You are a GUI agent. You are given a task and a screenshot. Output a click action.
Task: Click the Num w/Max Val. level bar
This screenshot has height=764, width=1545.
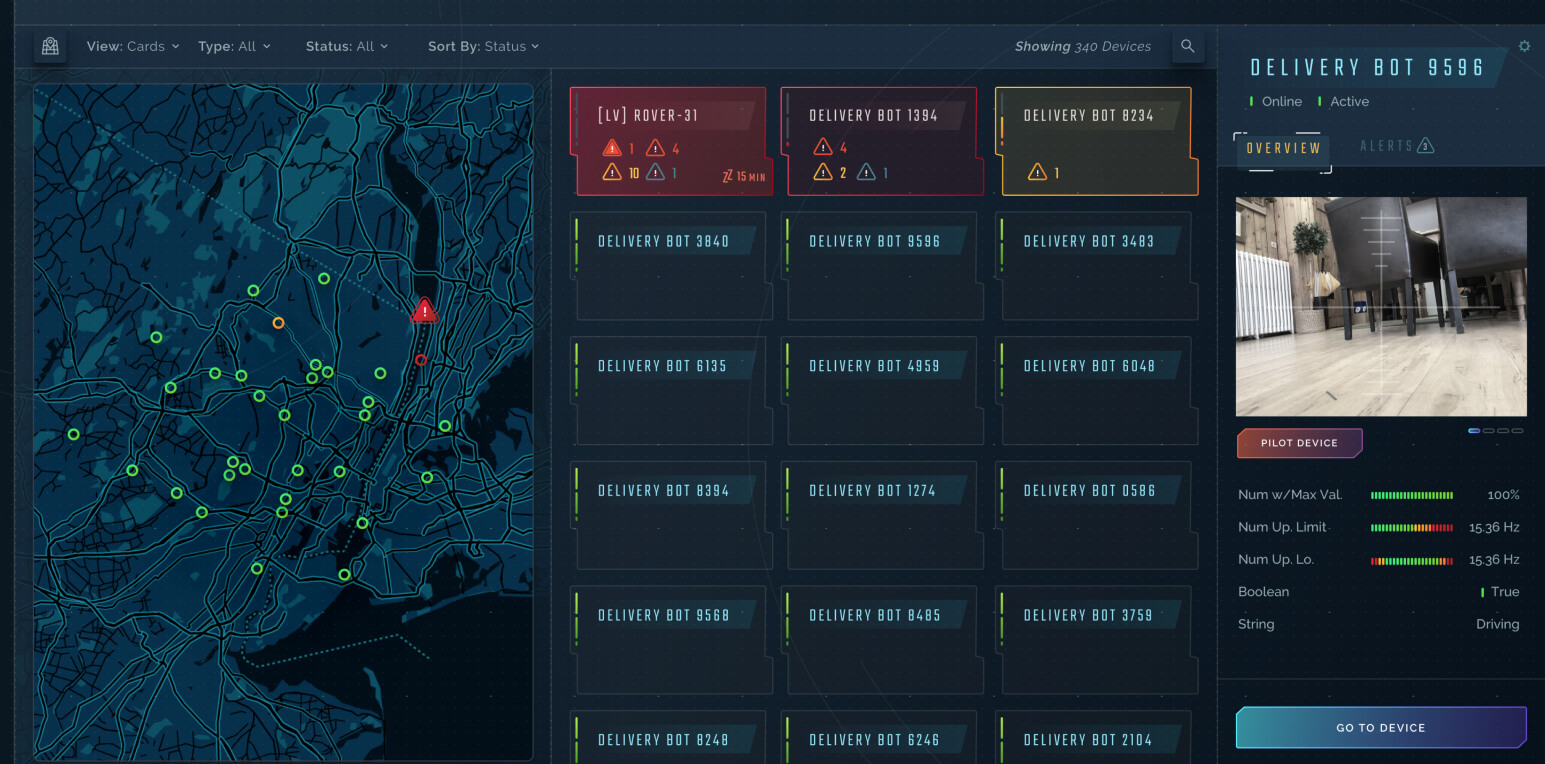[1412, 495]
